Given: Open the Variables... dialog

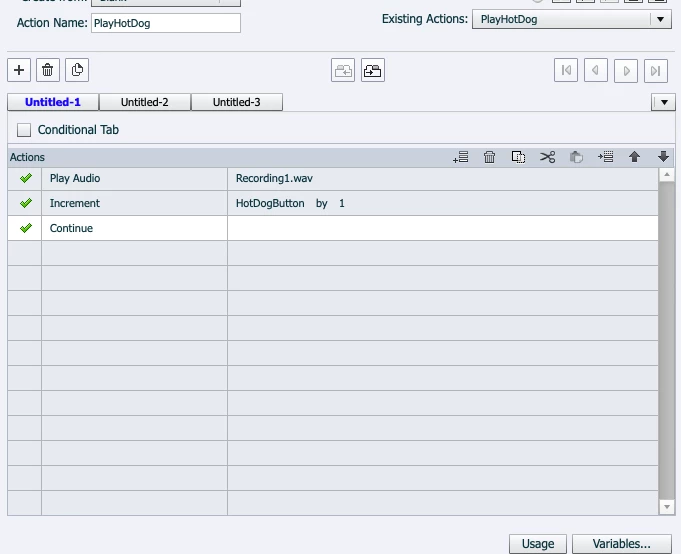Looking at the screenshot, I should click(621, 544).
